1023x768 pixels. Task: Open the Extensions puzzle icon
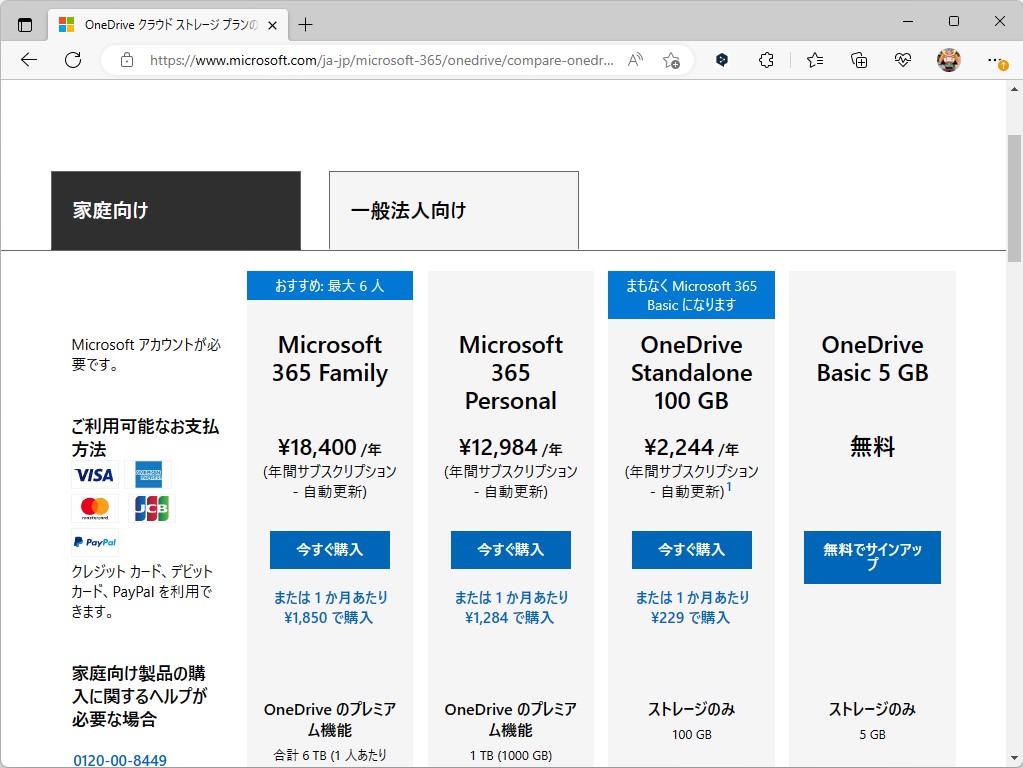coord(766,60)
